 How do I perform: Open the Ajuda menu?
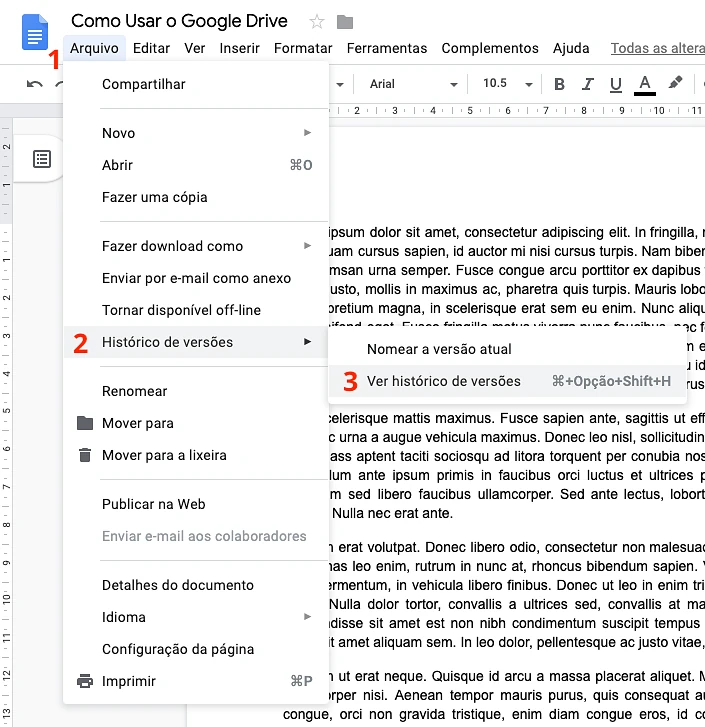click(571, 48)
